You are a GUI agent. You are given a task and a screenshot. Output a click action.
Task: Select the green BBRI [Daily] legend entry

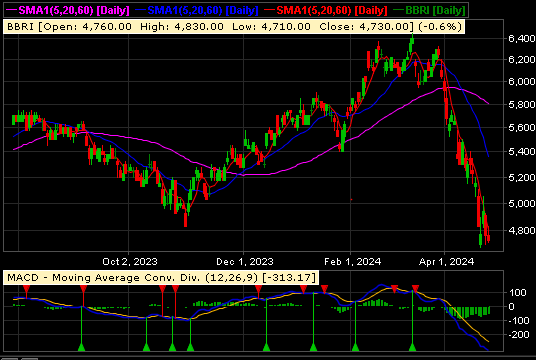[x=429, y=10]
